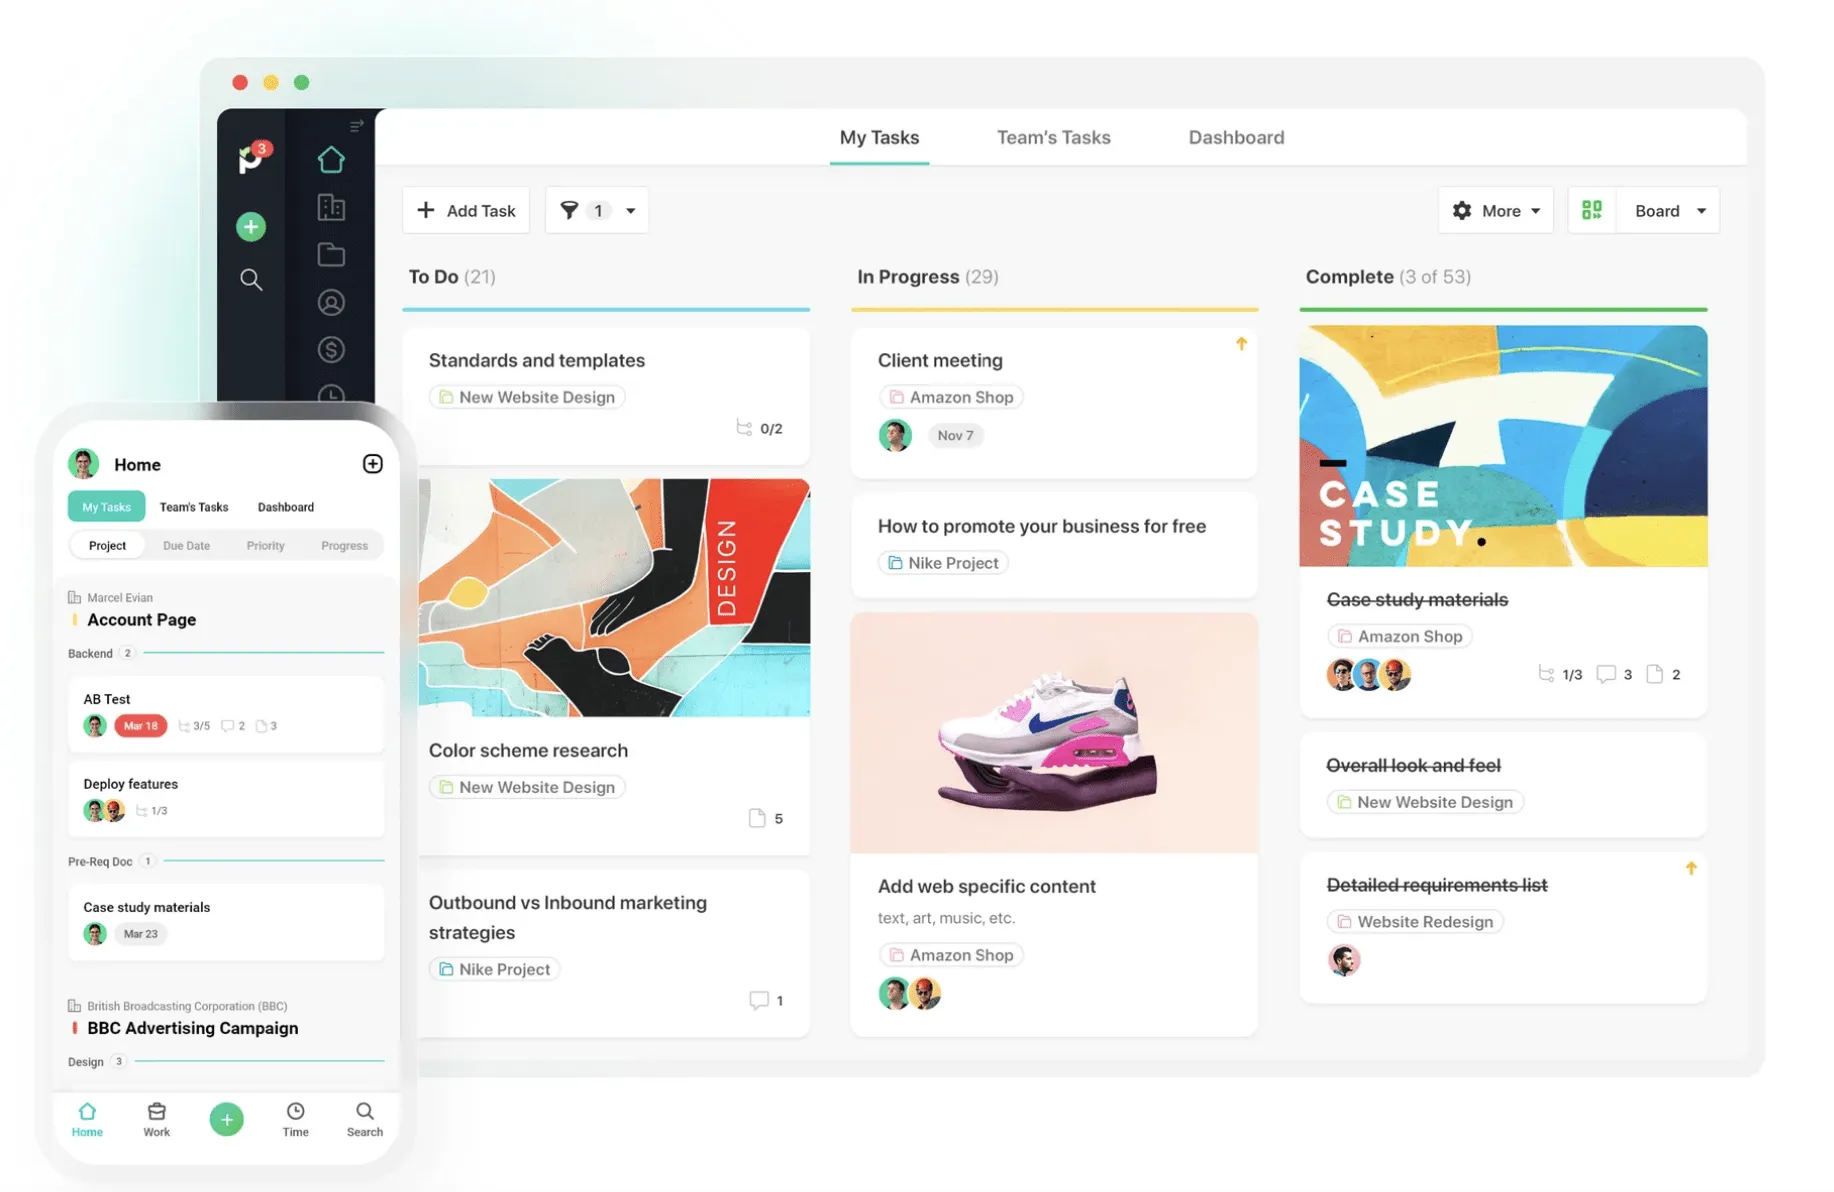Open the contacts person icon in sidebar
Viewport: 1834px width, 1192px height.
coord(331,302)
